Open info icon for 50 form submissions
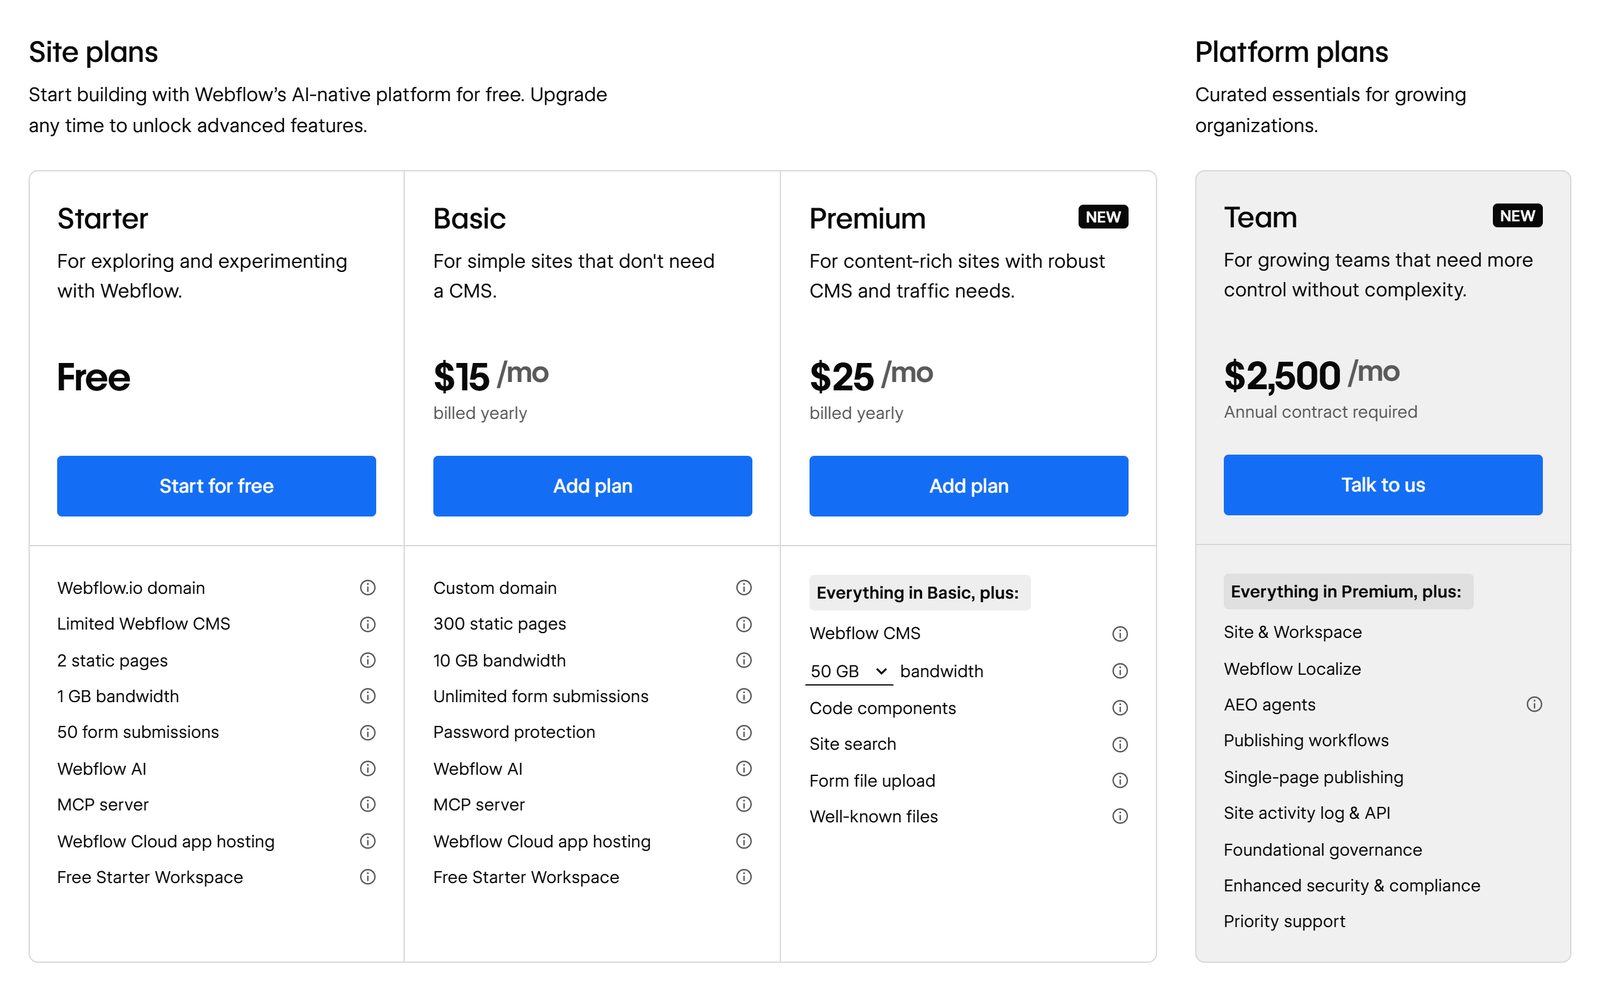Viewport: 1600px width, 986px height. click(368, 733)
